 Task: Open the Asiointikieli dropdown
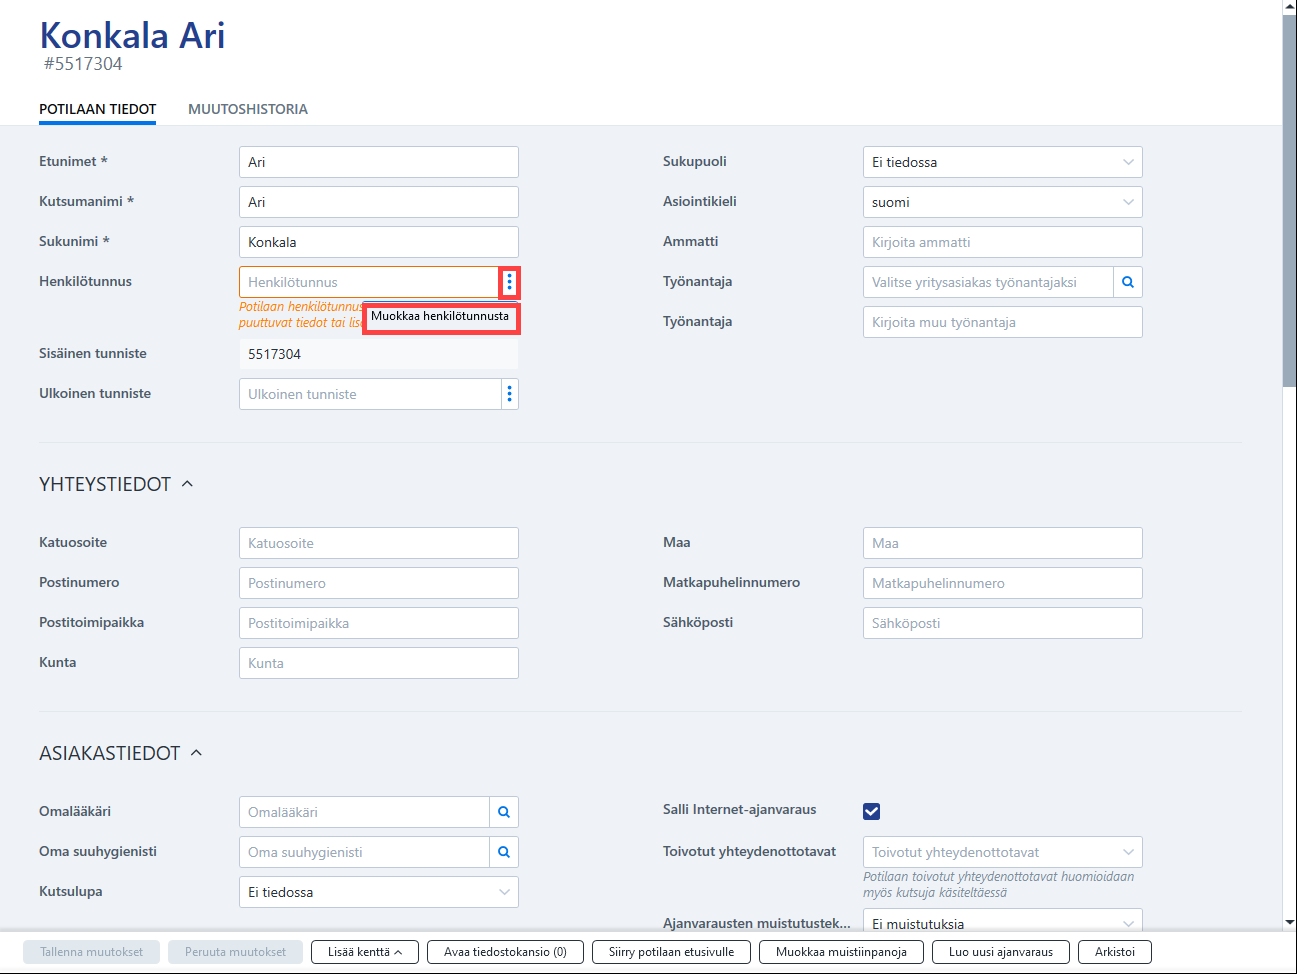tap(1003, 202)
